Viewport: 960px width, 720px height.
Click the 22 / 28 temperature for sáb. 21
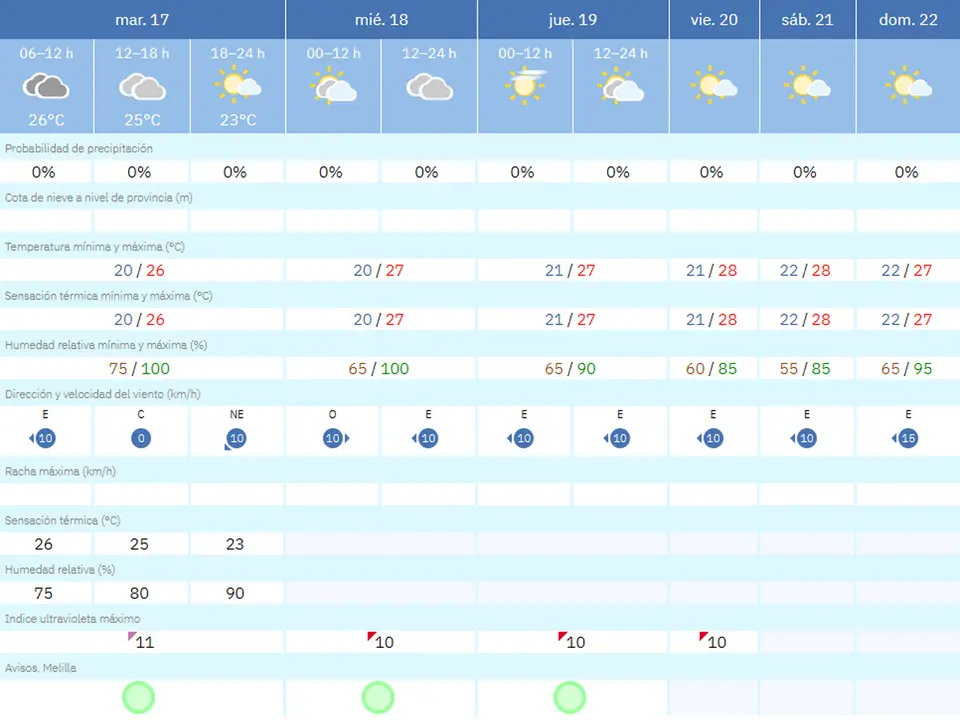pos(804,270)
